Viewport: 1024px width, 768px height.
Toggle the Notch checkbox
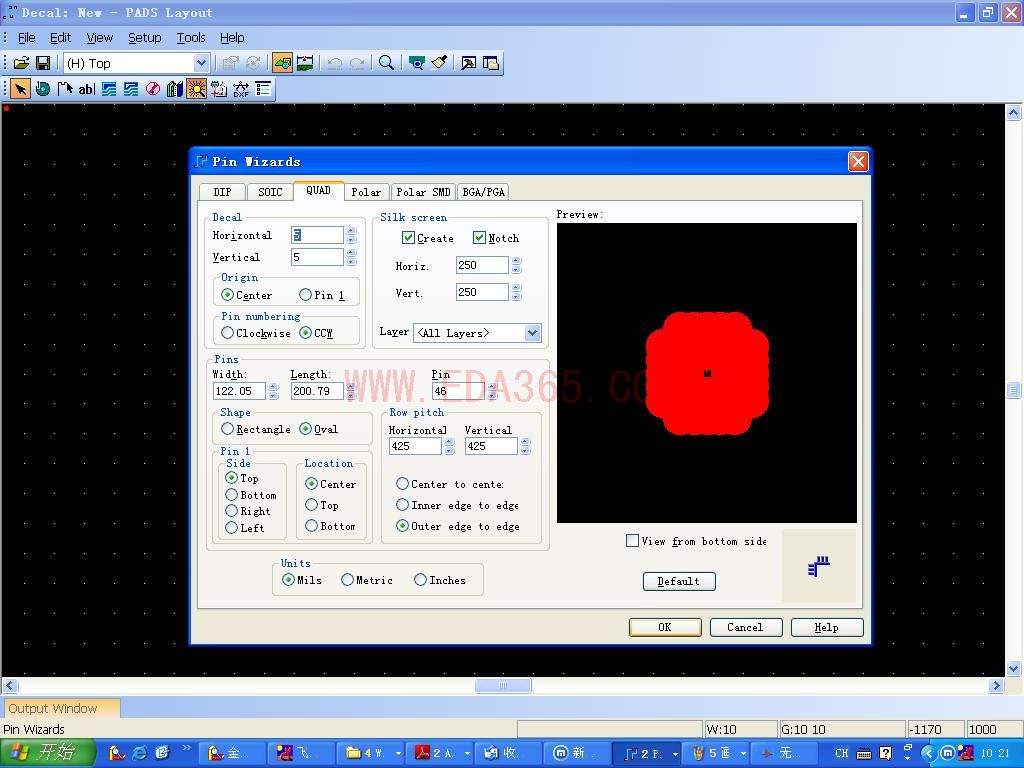pos(479,238)
